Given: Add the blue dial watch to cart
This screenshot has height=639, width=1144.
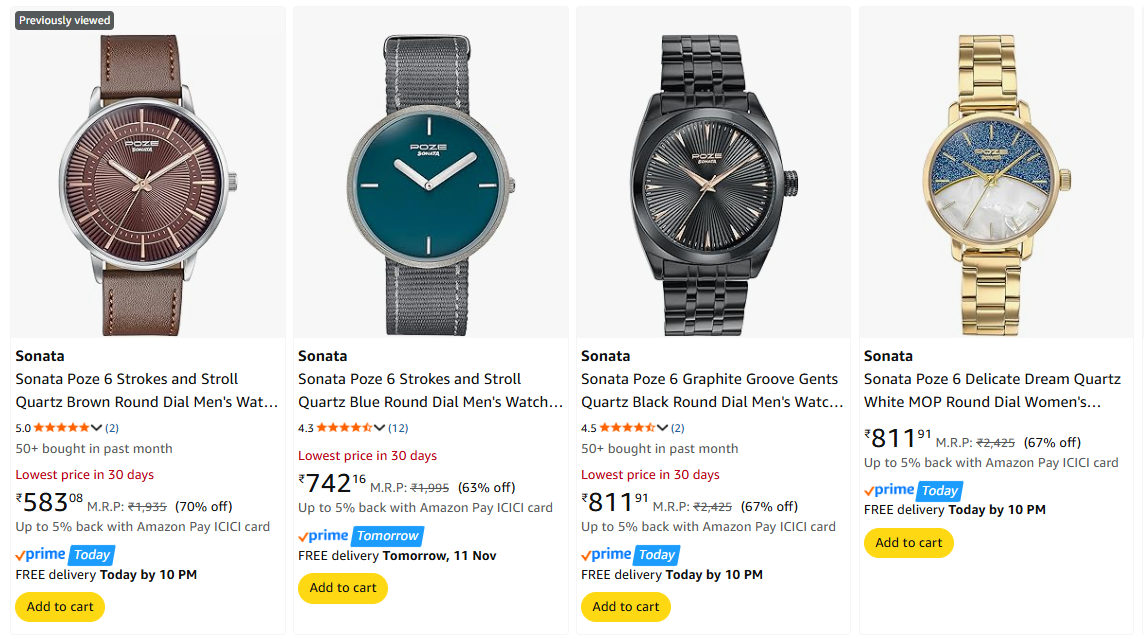Looking at the screenshot, I should (343, 588).
